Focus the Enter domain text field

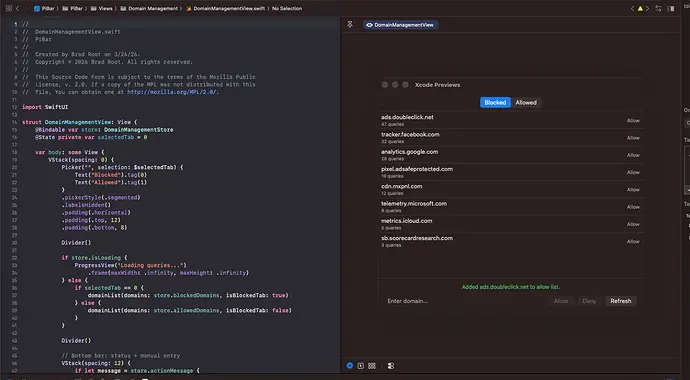pyautogui.click(x=464, y=301)
